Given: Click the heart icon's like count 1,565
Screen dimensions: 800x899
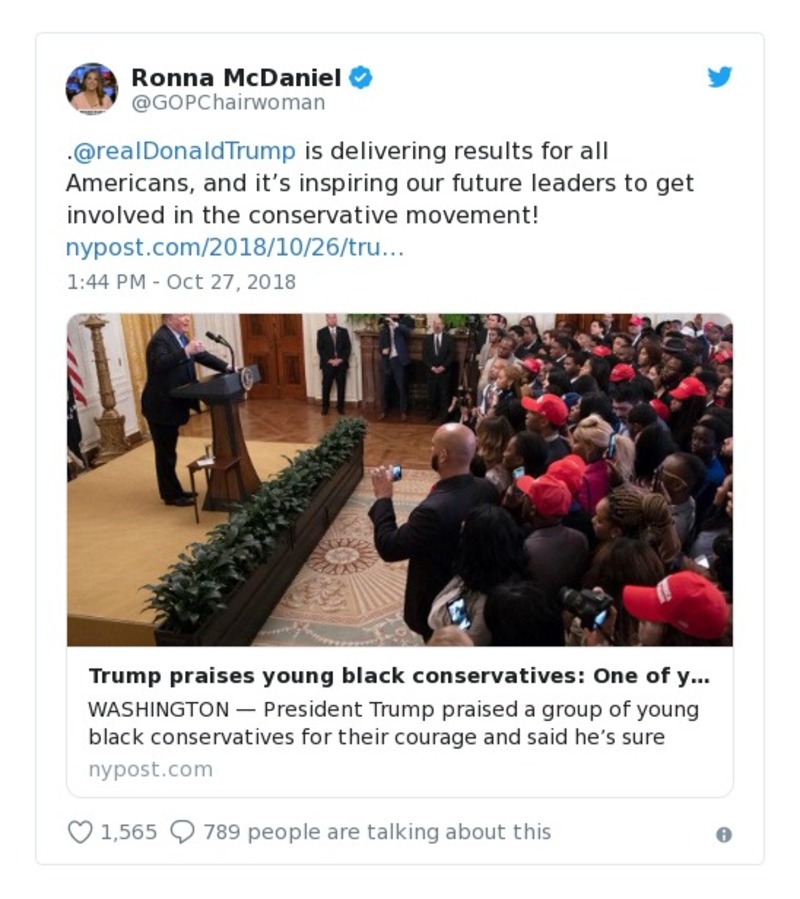Looking at the screenshot, I should [127, 830].
